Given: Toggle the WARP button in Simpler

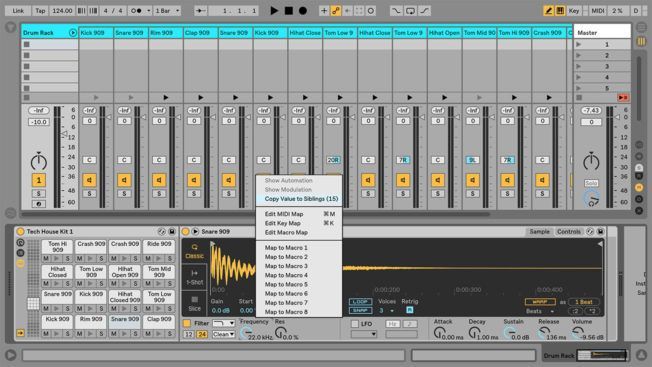Looking at the screenshot, I should 540,302.
